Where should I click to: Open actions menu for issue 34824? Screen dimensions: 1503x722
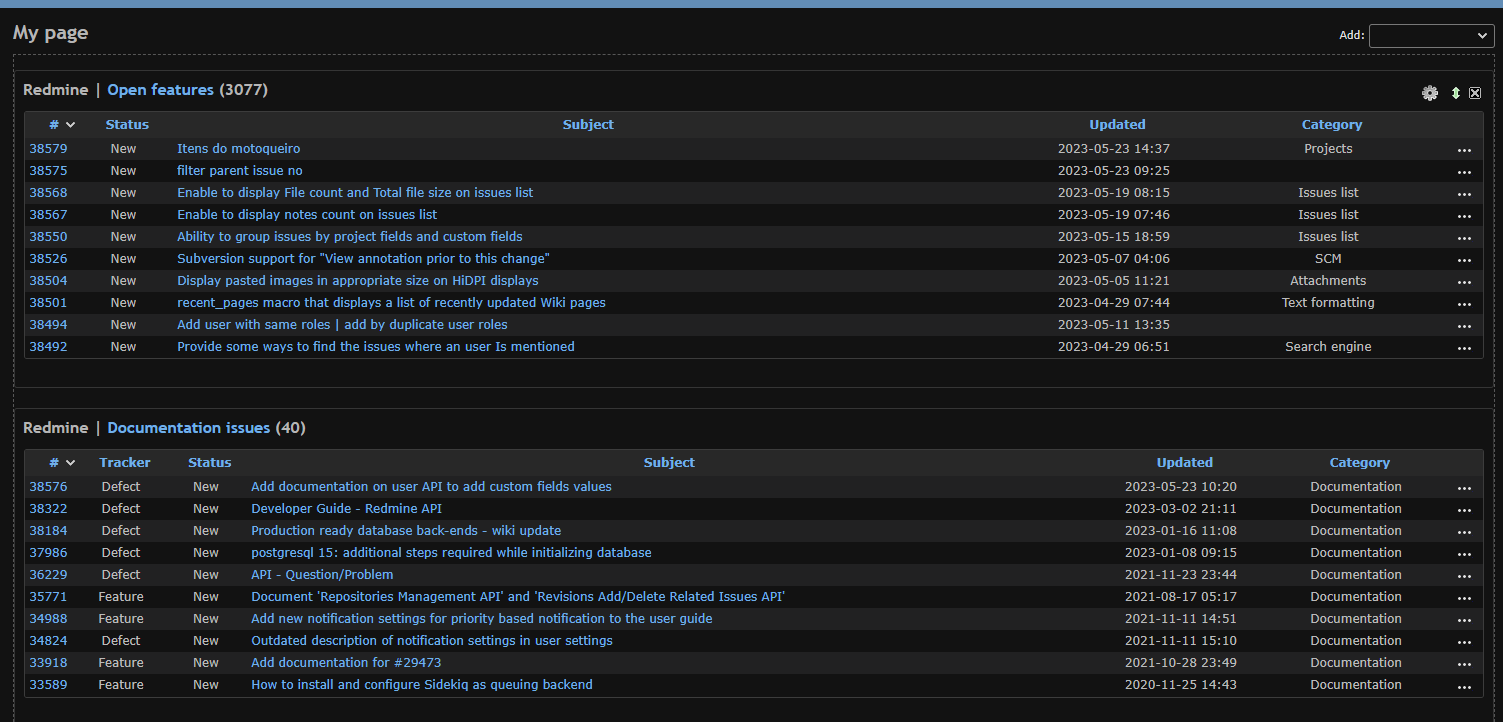click(1464, 642)
